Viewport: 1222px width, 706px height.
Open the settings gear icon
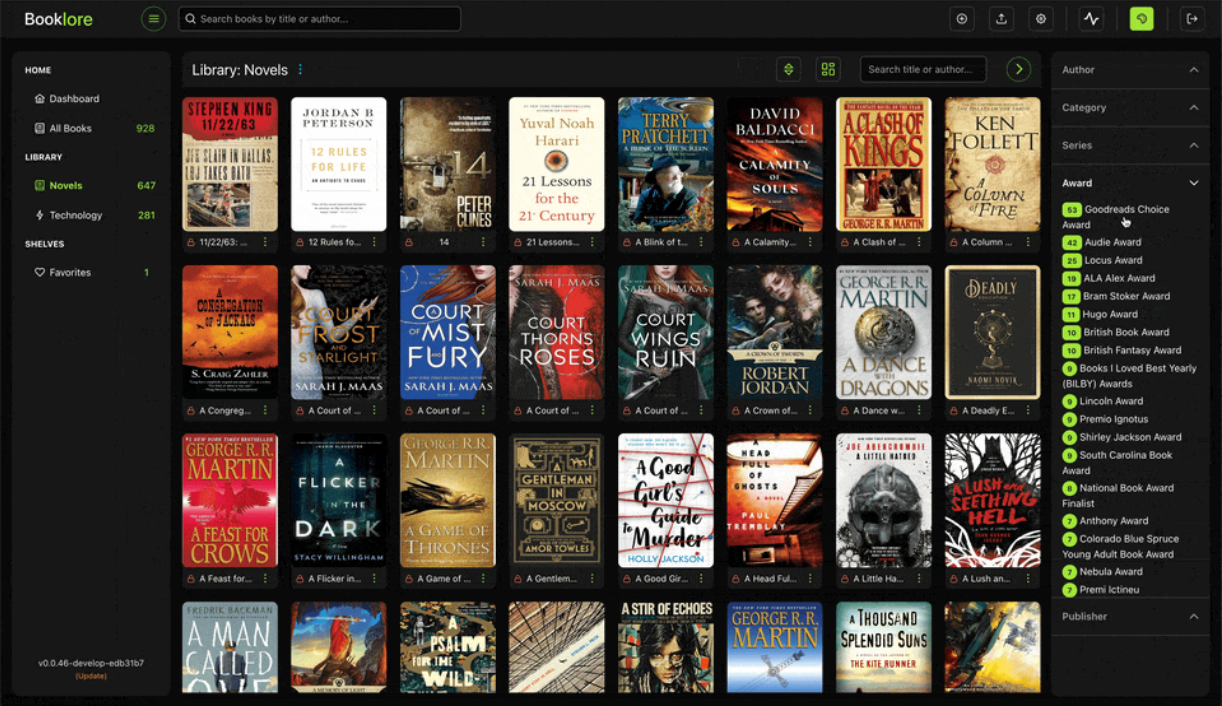coord(1040,19)
